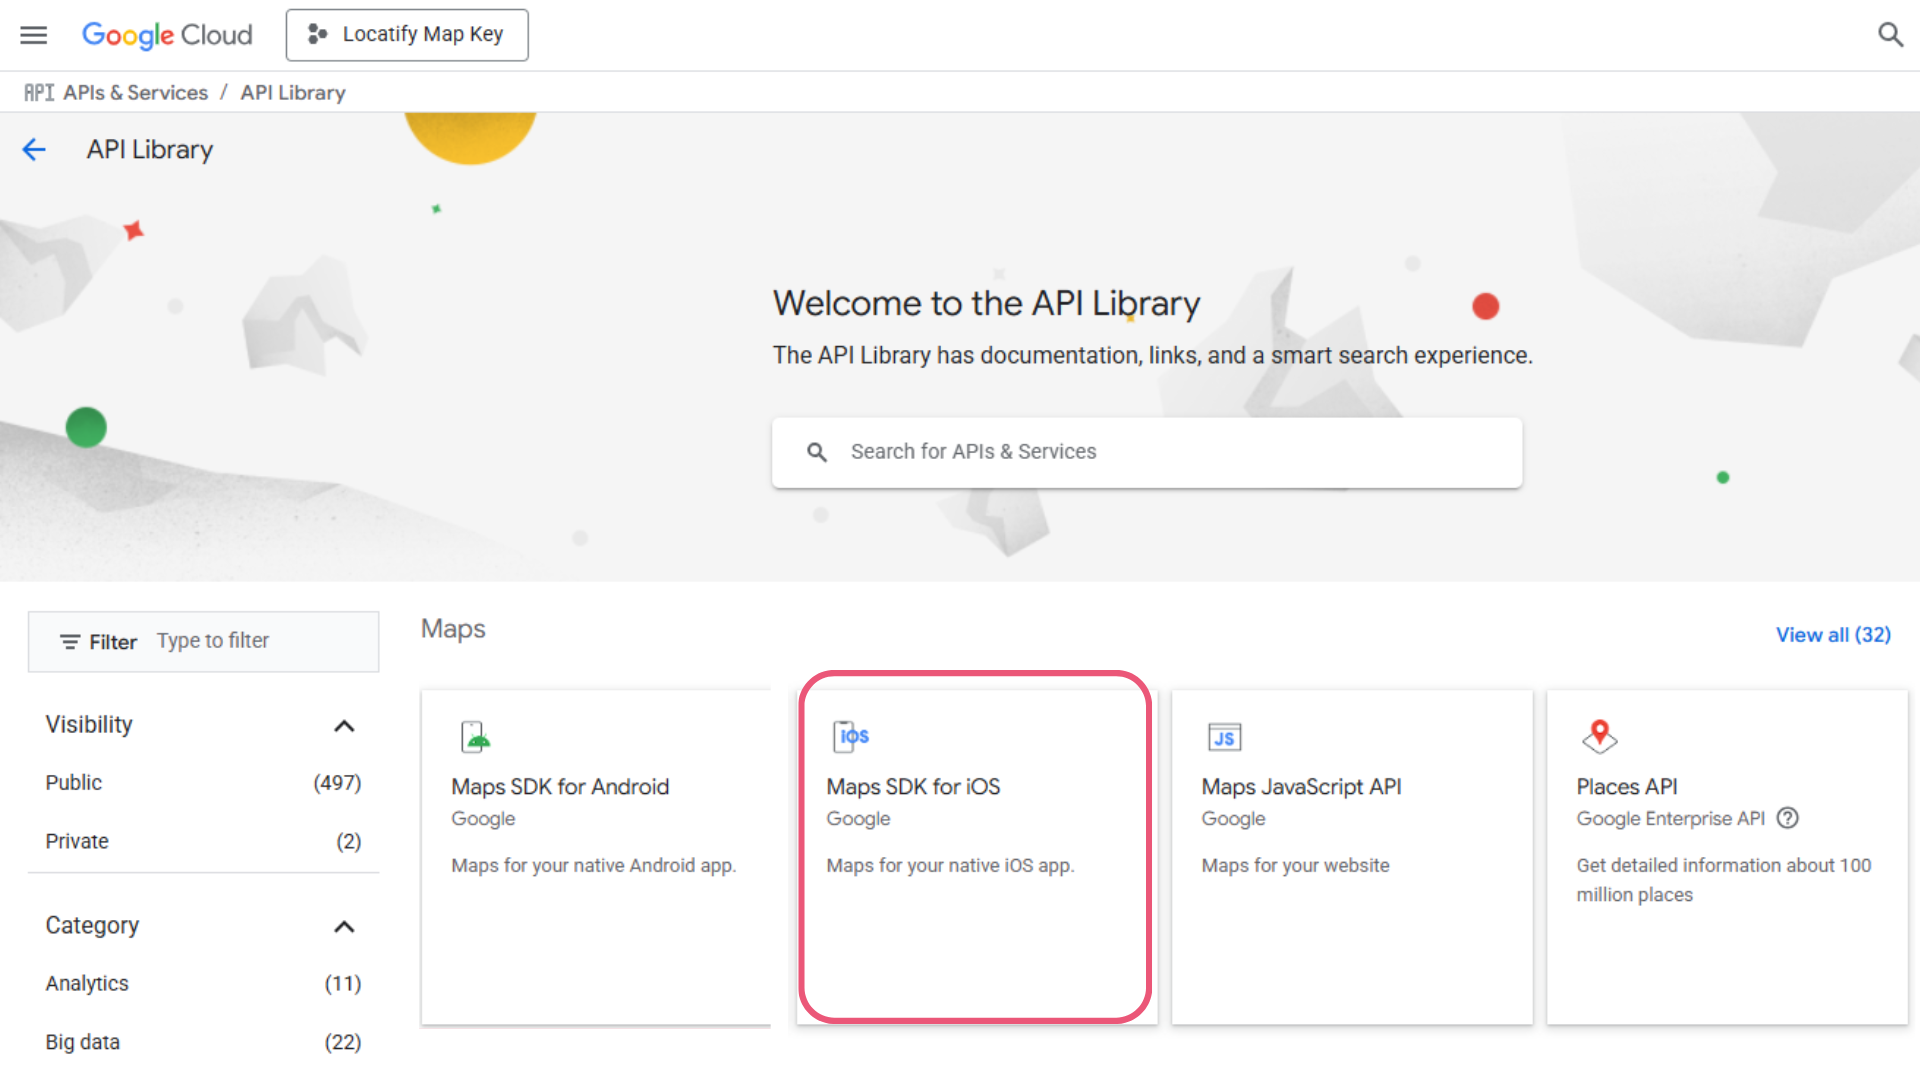Viewport: 1920px width, 1080px height.
Task: Select the Analytics category filter
Action: [203, 983]
